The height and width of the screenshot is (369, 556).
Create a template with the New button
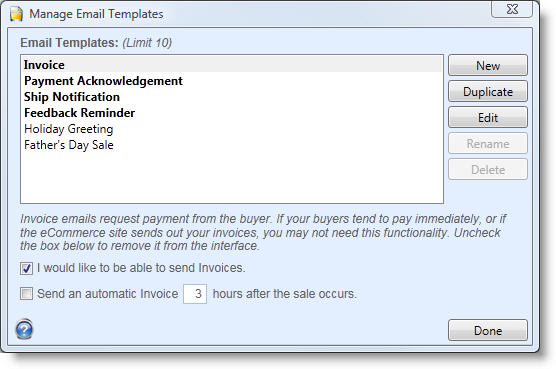488,65
